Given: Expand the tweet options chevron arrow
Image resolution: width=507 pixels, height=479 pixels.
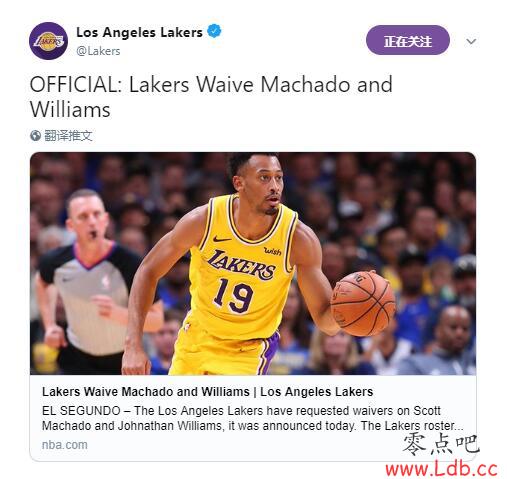Looking at the screenshot, I should (x=471, y=42).
